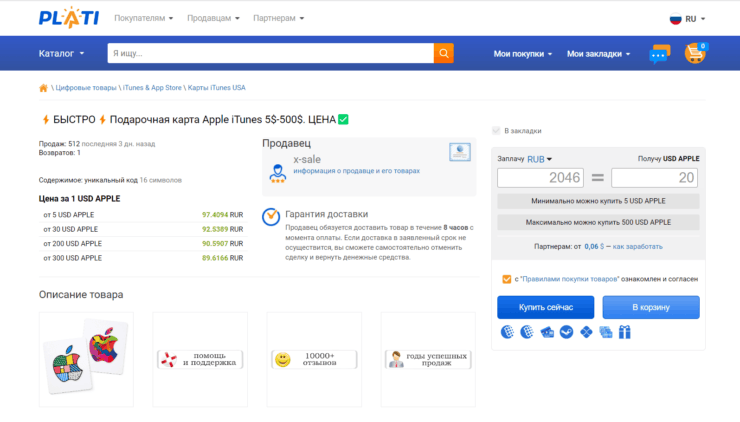The width and height of the screenshot is (740, 422).
Task: Open the 10000+ отзывов thumbnail
Action: [314, 359]
